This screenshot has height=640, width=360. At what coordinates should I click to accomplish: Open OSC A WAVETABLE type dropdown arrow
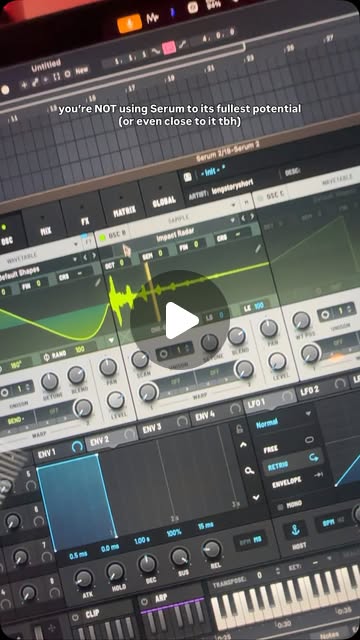click(77, 244)
